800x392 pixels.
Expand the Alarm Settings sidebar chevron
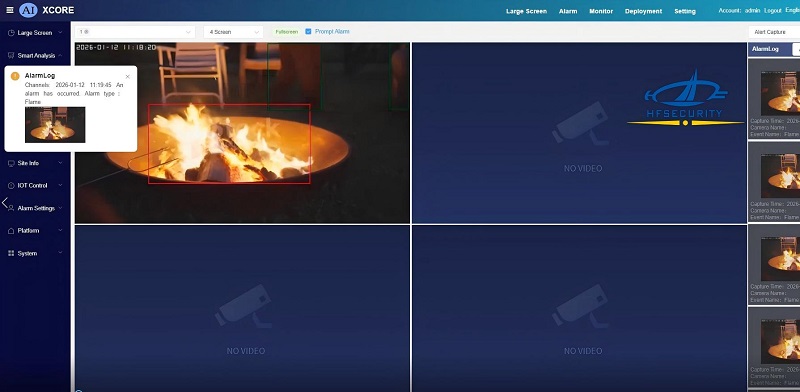click(60, 208)
